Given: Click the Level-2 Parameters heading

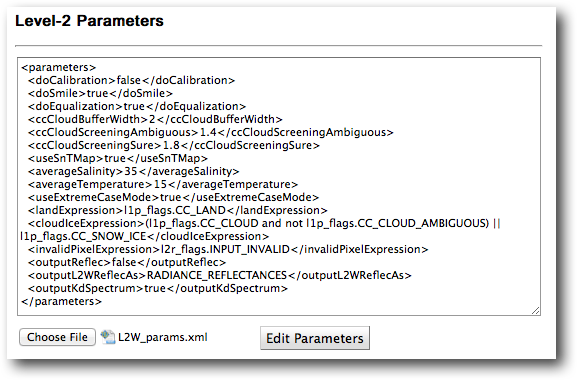Looking at the screenshot, I should [89, 21].
